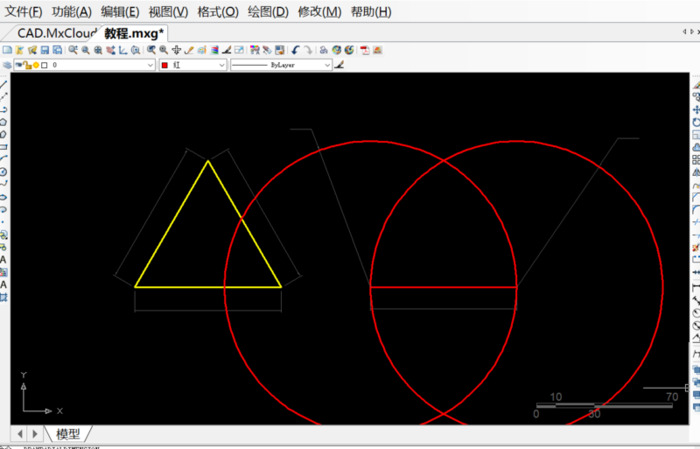Open the red color dropdown
Viewport: 700px width, 449px height.
222,65
